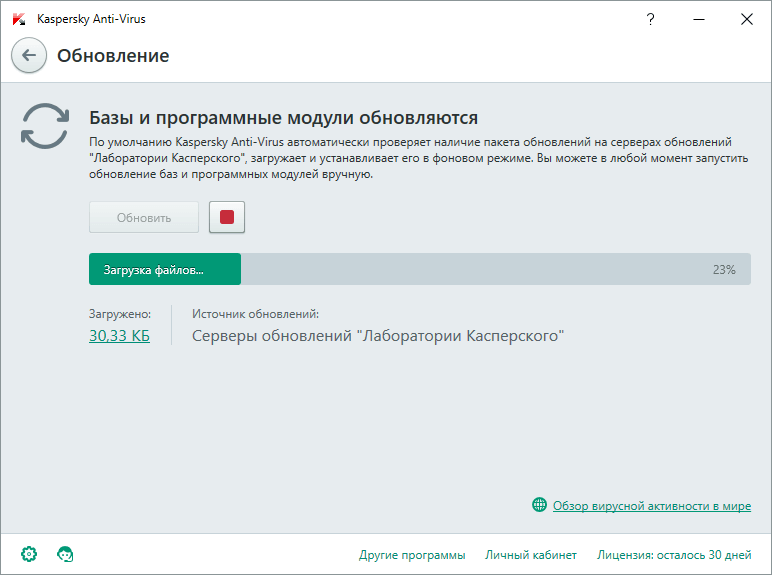This screenshot has width=772, height=575.
Task: Open Обзор вирусной активности в мире link
Action: point(652,506)
